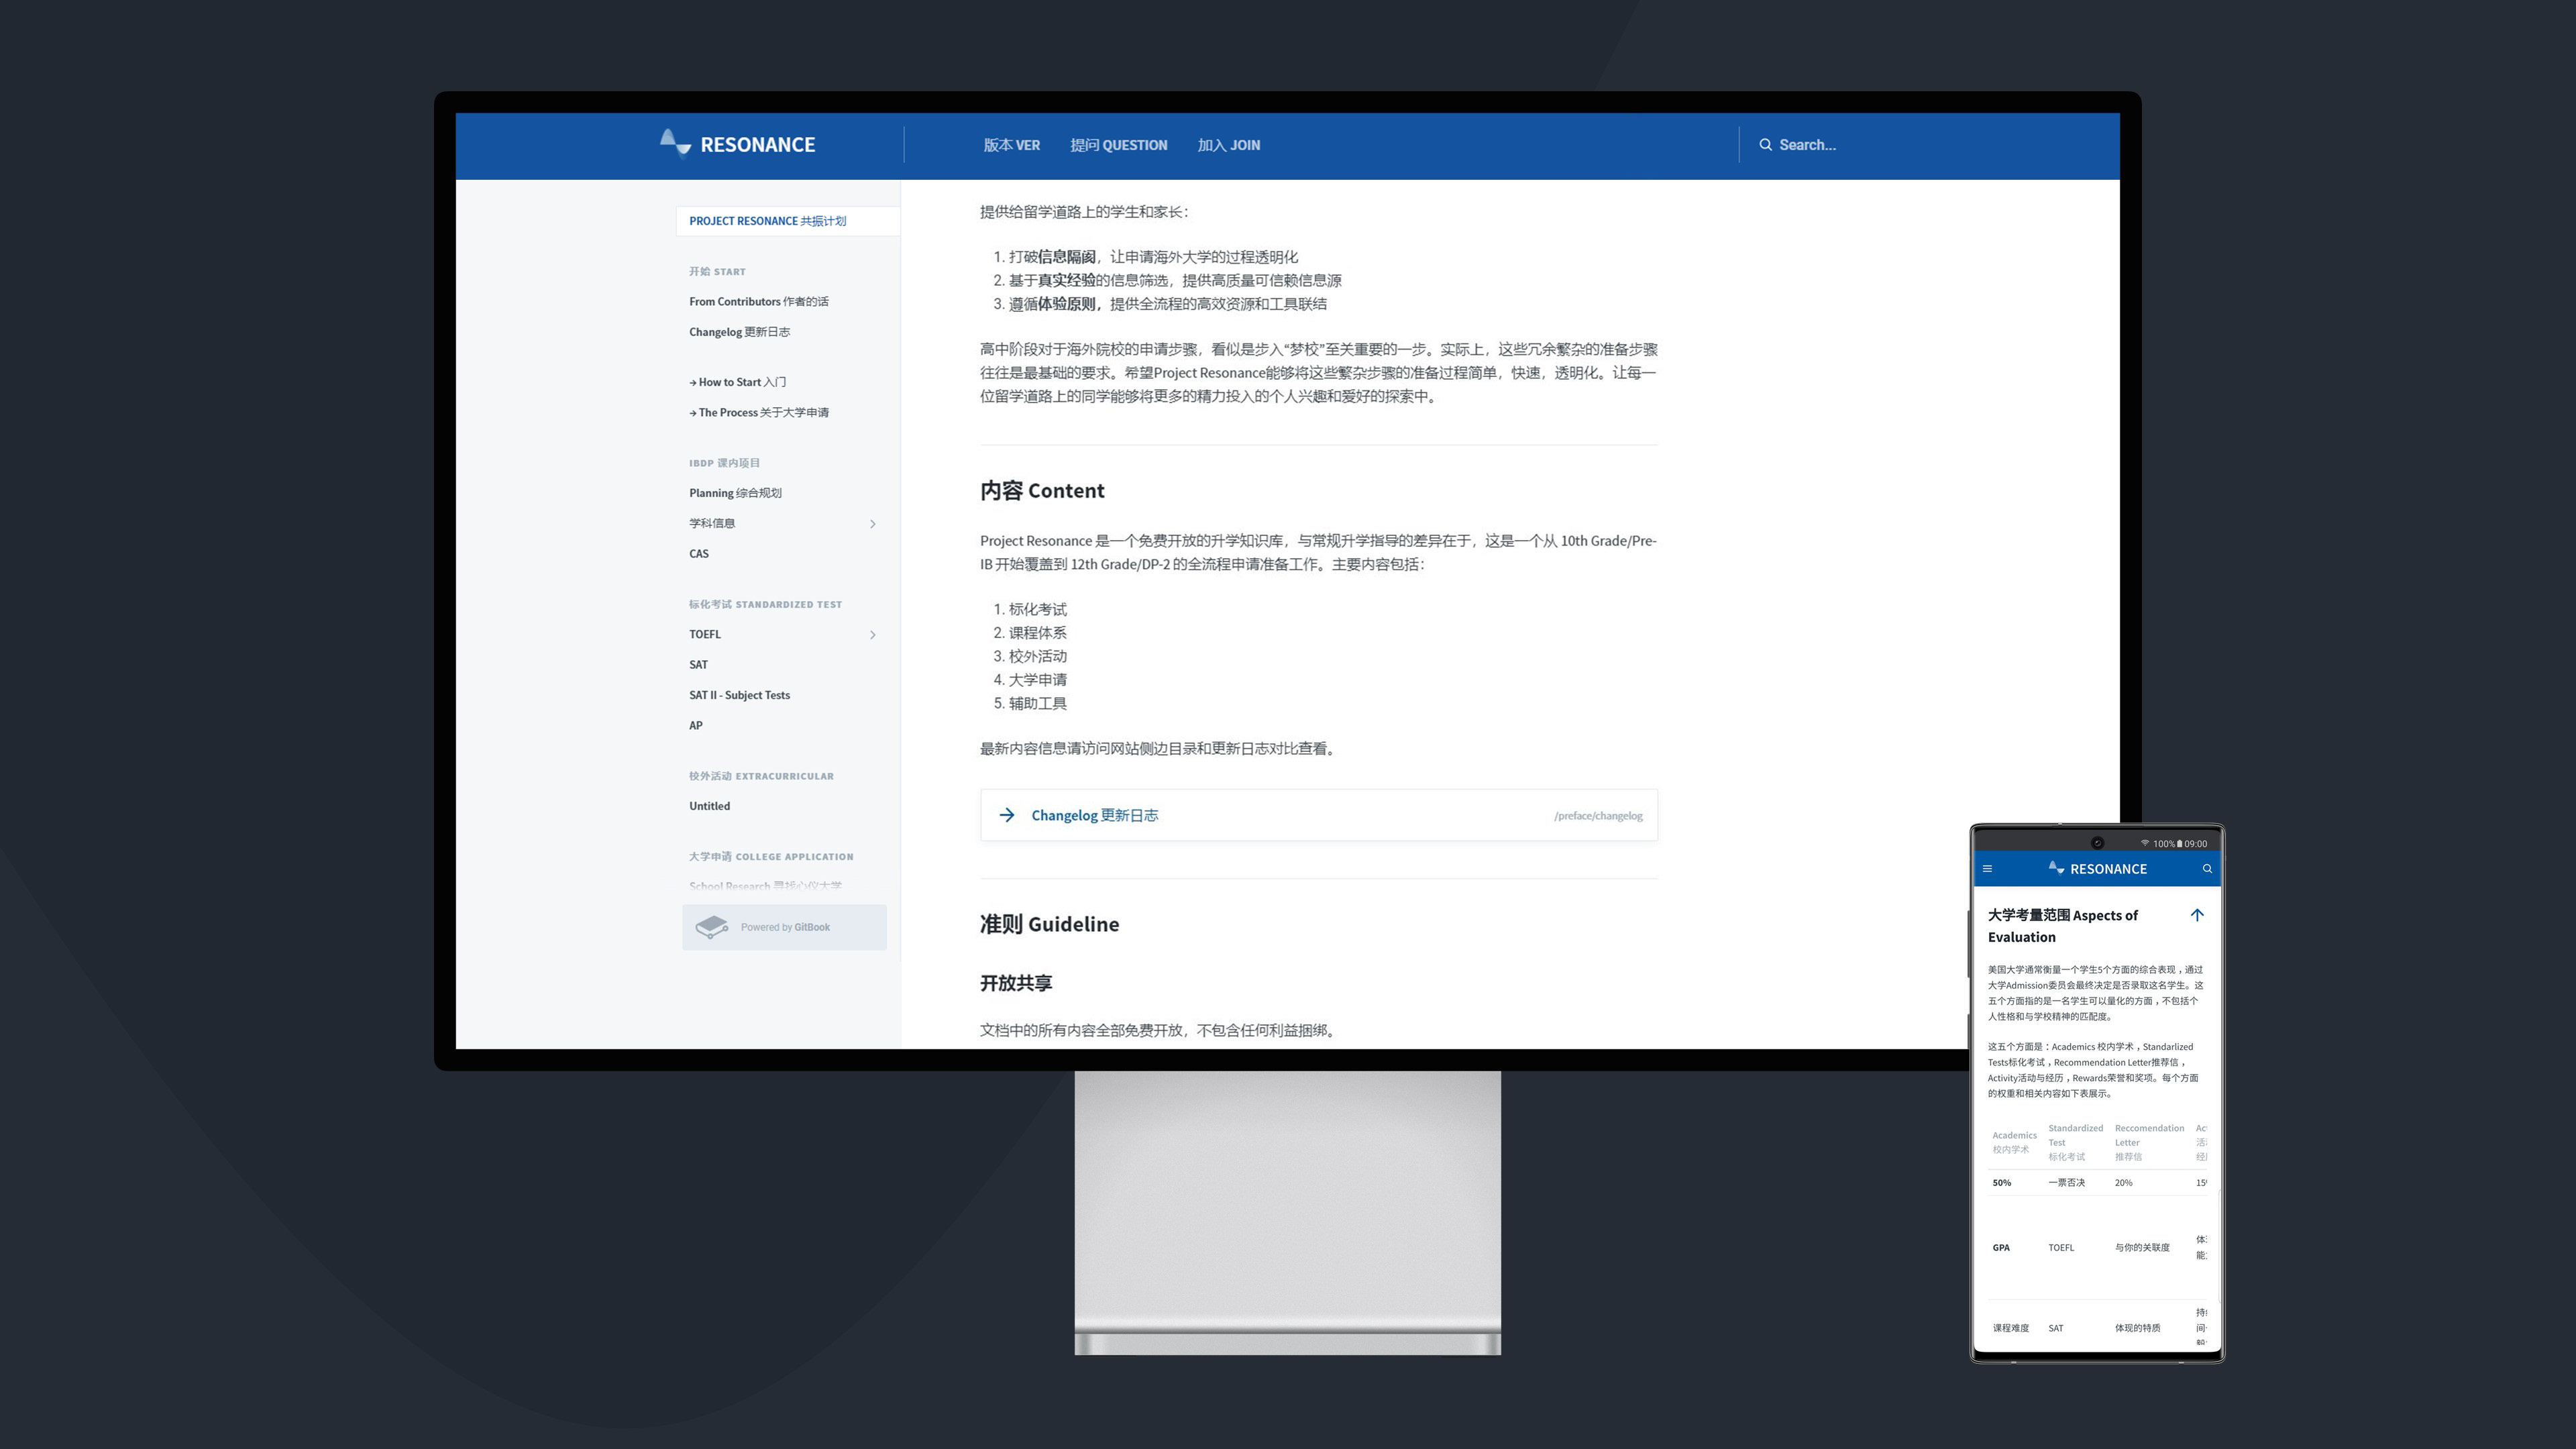Expand the TOEFL sidebar section
Screen dimensions: 2576x1449
tap(872, 634)
